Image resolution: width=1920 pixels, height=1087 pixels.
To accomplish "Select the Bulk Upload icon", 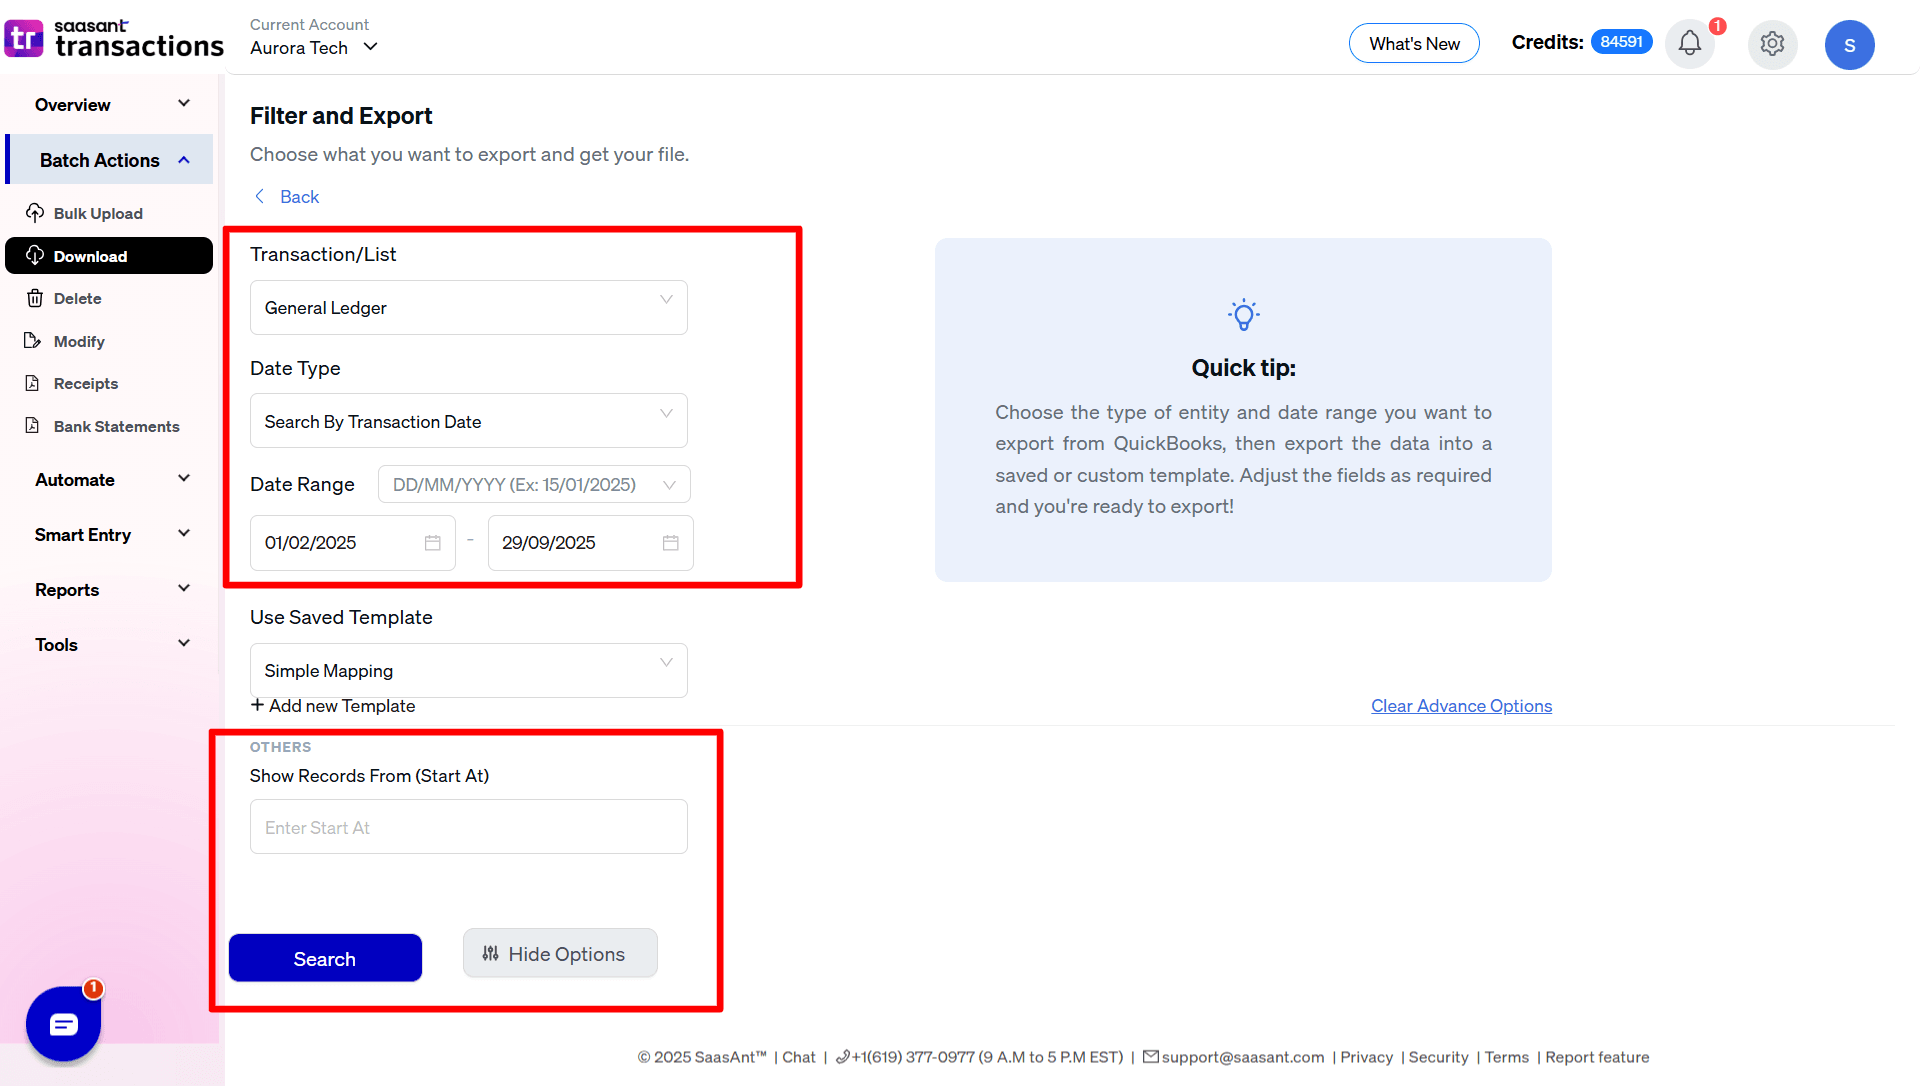I will click(36, 213).
